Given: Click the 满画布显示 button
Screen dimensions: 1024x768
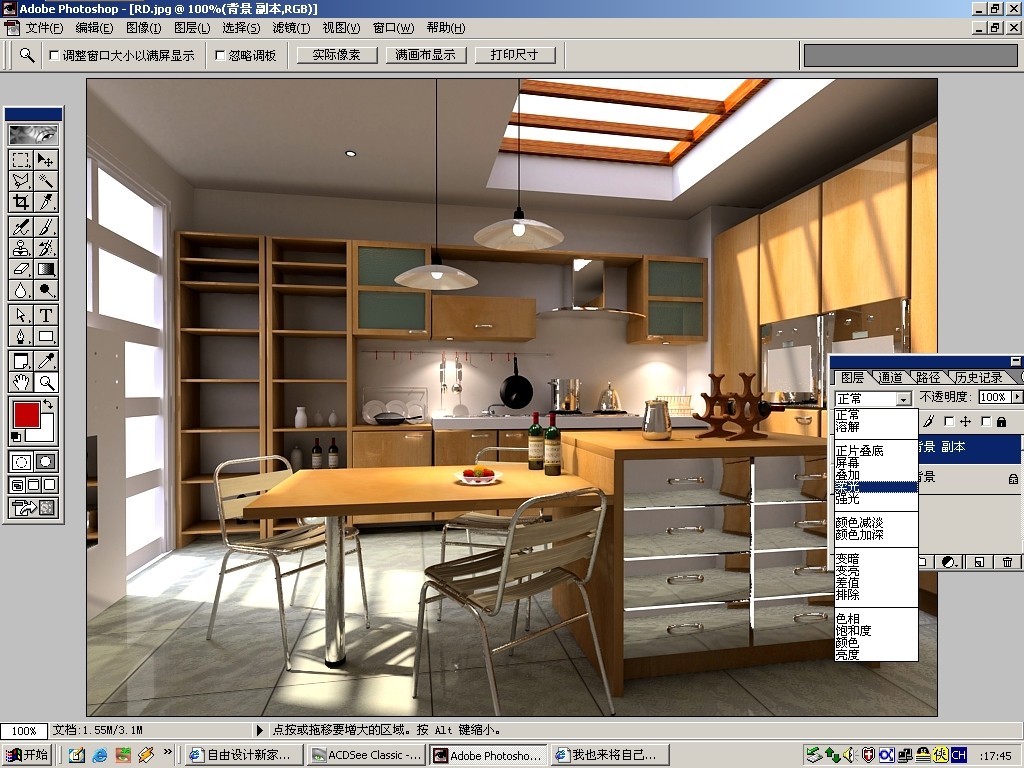Looking at the screenshot, I should coord(425,55).
